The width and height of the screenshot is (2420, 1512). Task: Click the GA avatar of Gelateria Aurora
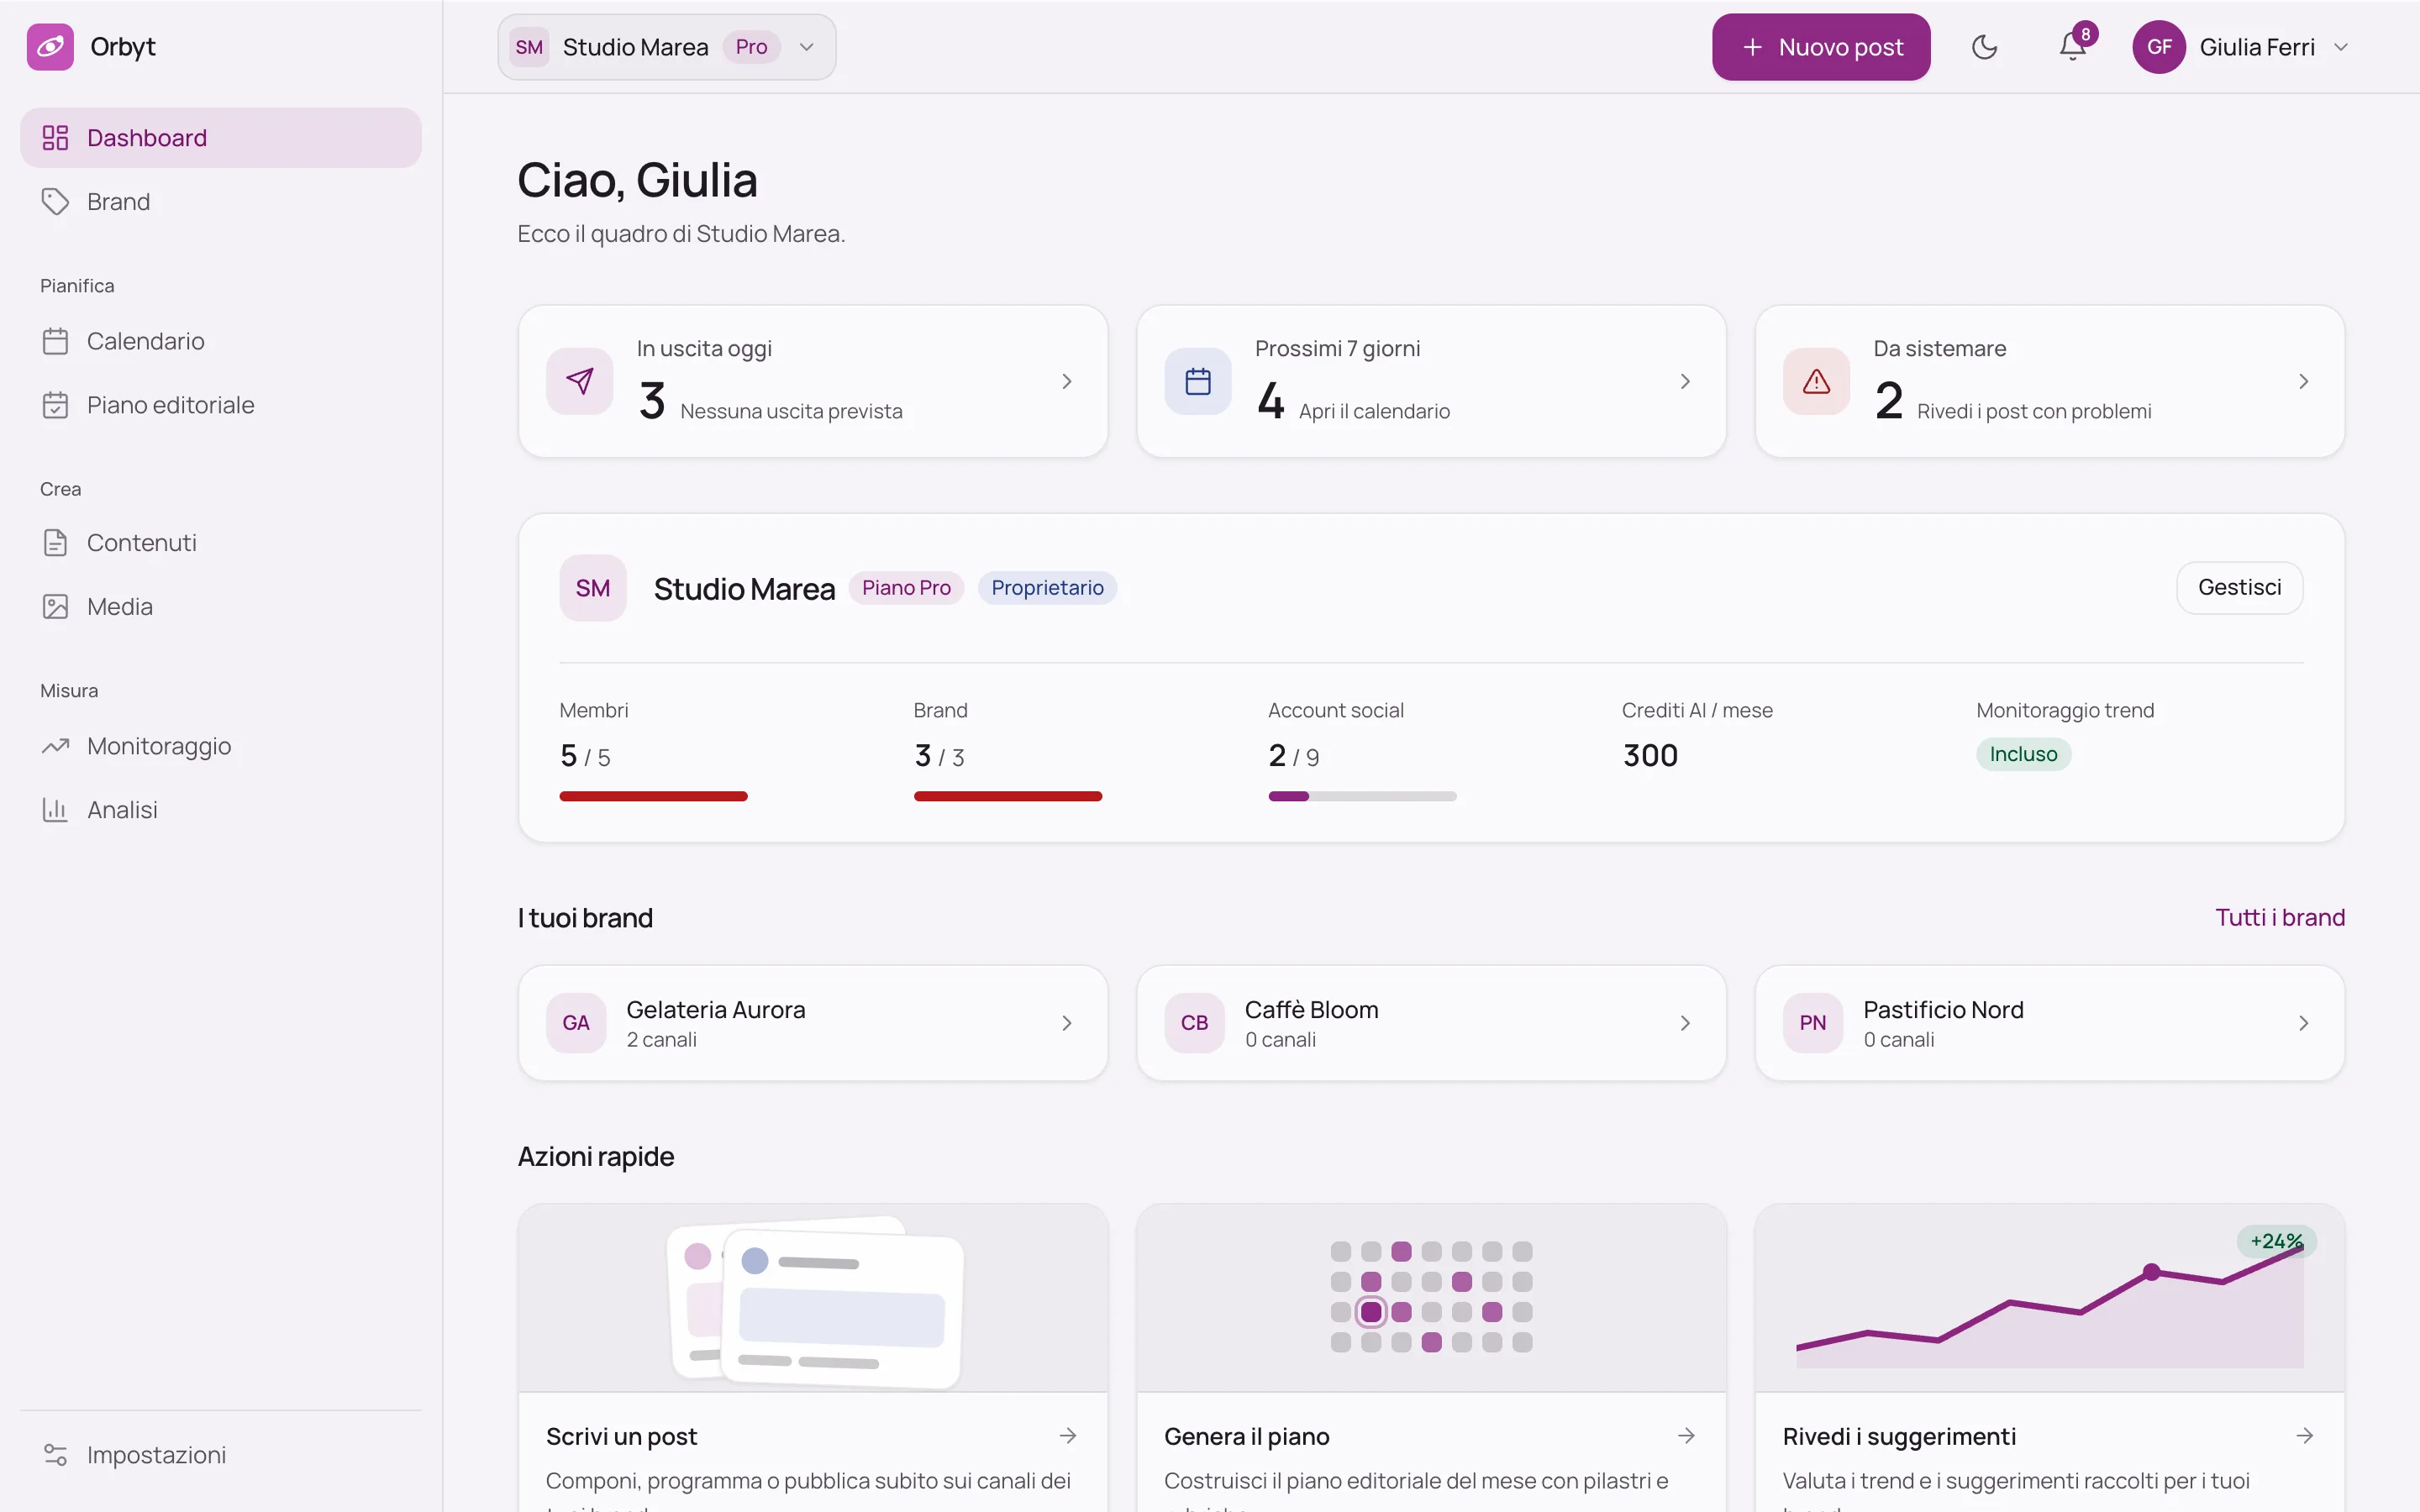pyautogui.click(x=576, y=1023)
